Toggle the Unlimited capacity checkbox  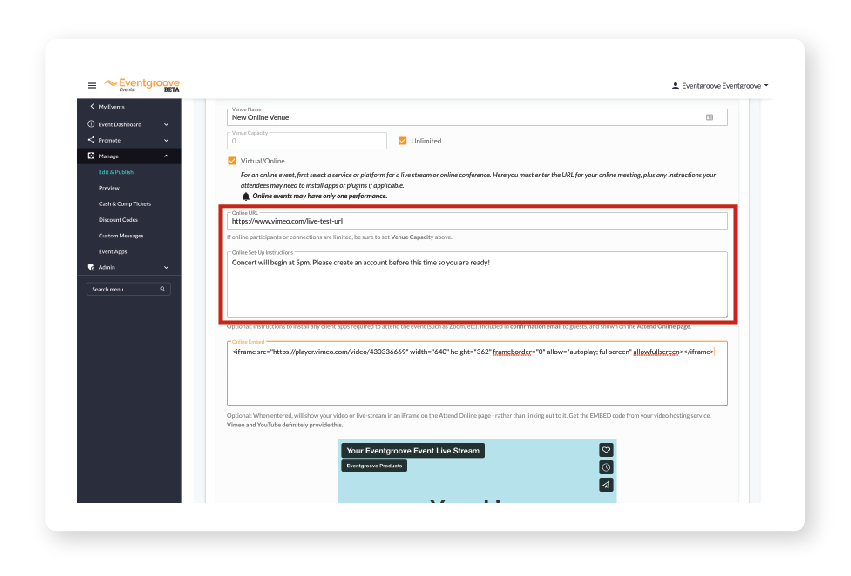(x=402, y=141)
